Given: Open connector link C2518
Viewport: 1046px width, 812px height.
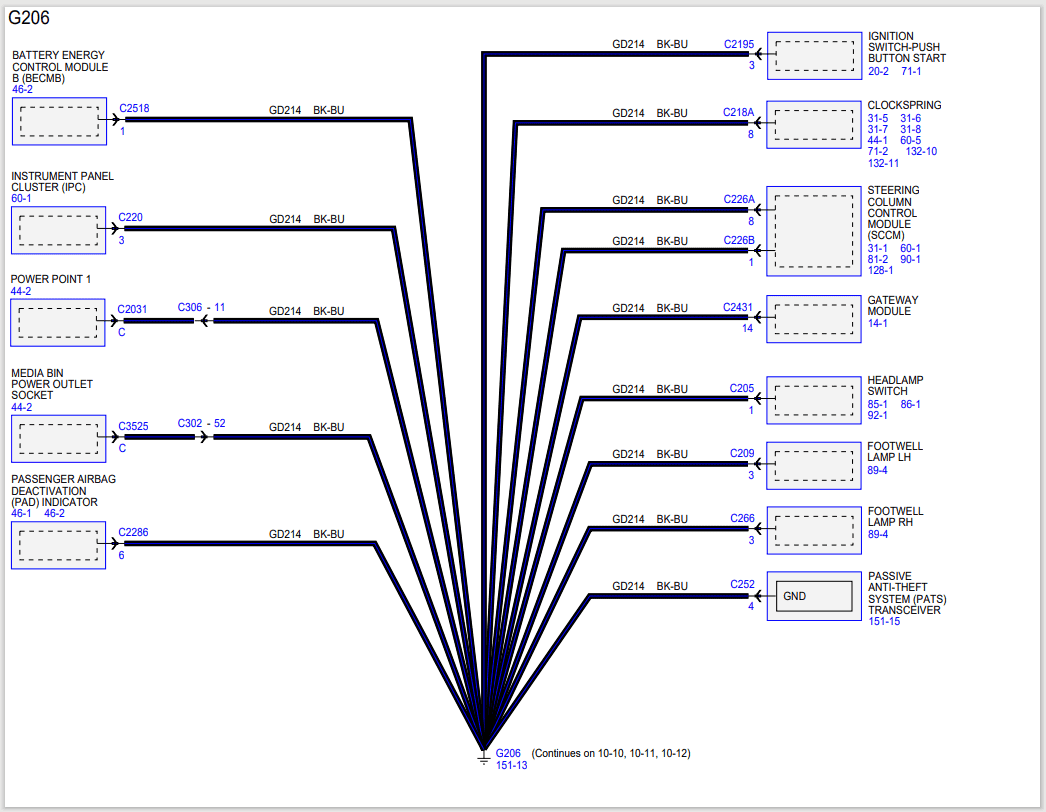Looking at the screenshot, I should 134,107.
